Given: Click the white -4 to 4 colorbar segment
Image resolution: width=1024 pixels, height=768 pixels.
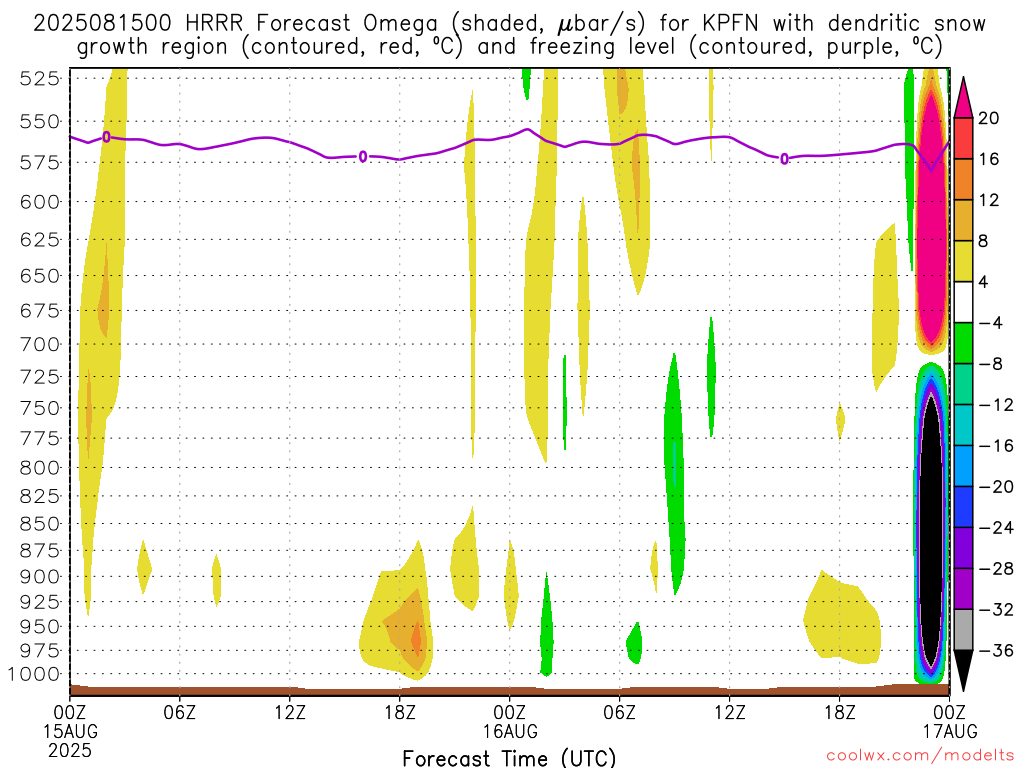Looking at the screenshot, I should pyautogui.click(x=963, y=302).
